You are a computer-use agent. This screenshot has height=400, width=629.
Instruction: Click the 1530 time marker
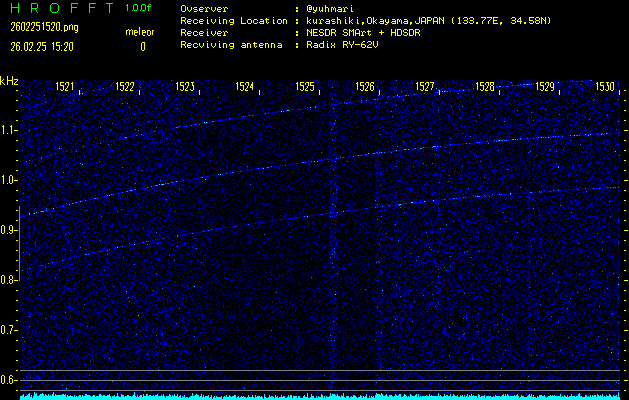coord(605,87)
